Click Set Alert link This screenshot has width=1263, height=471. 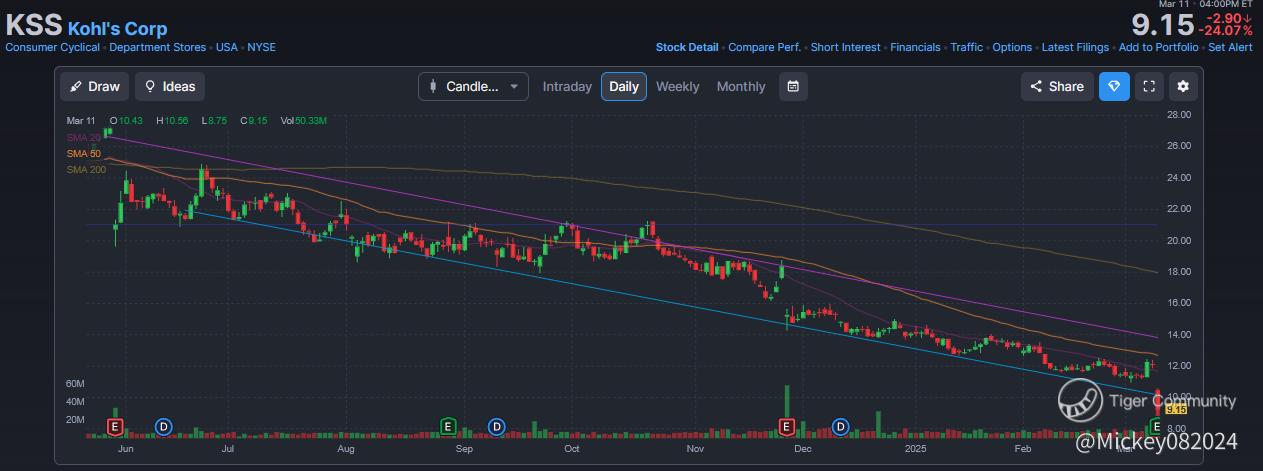tap(1230, 47)
